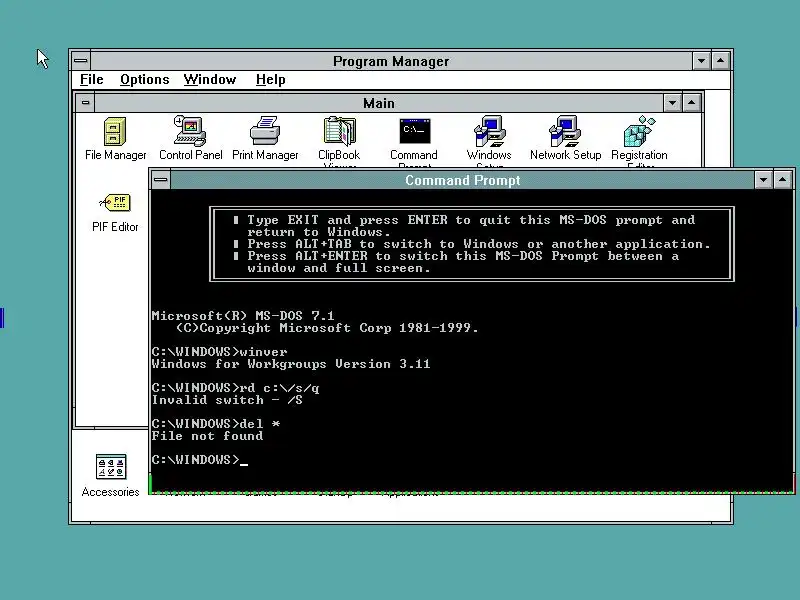Minimize the Main group window
The image size is (800, 600).
pos(672,103)
